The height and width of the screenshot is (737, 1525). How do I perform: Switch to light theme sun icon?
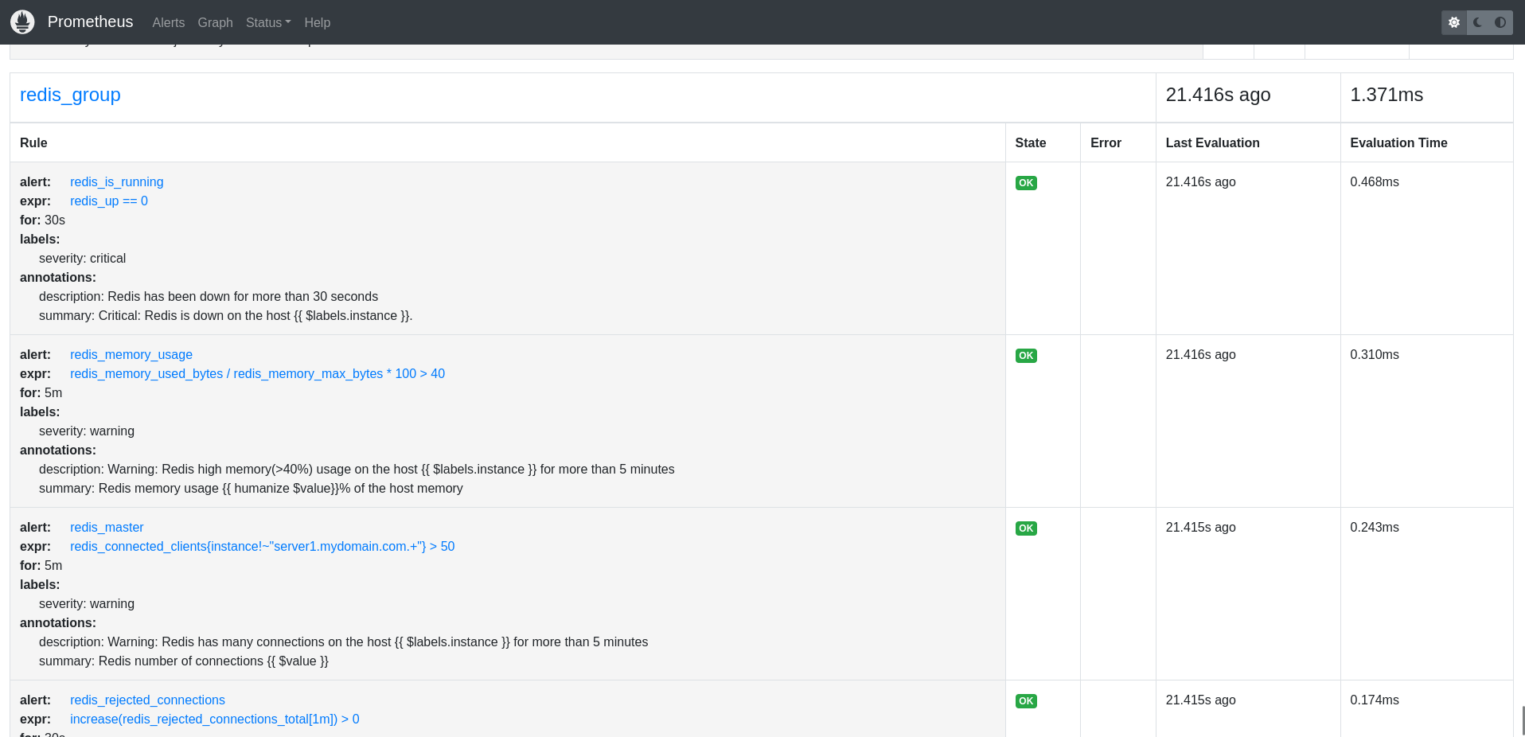pyautogui.click(x=1454, y=22)
